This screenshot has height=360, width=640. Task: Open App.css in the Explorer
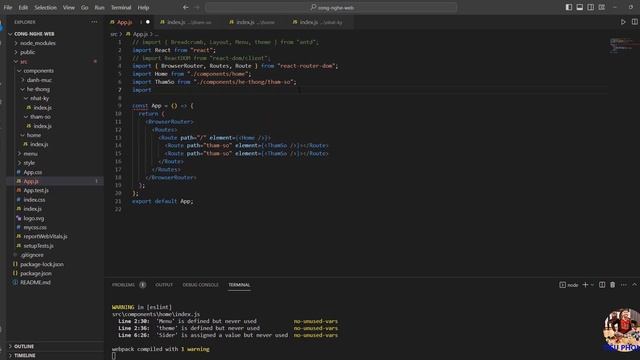(x=33, y=172)
